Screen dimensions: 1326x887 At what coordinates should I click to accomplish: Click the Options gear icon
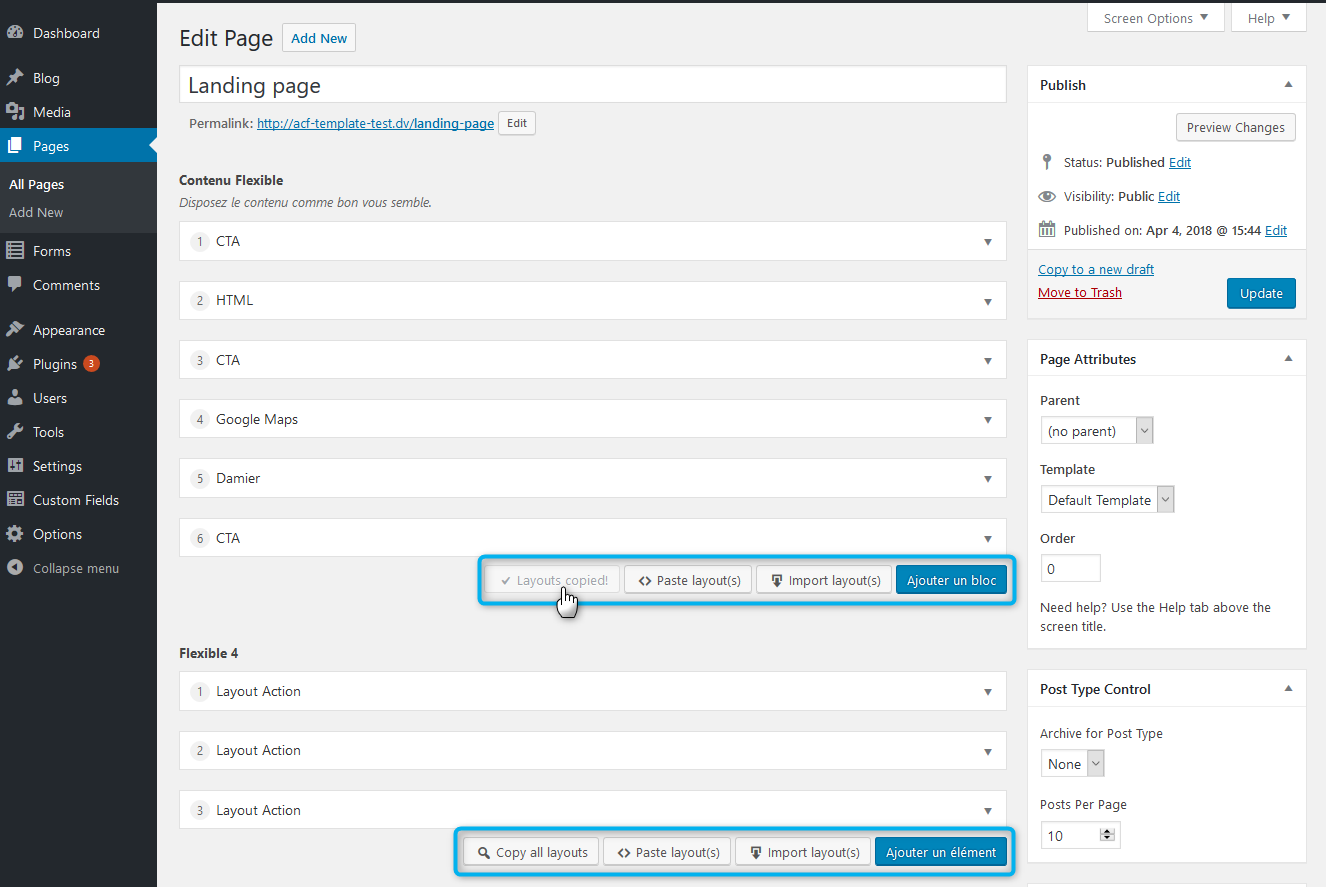(15, 534)
